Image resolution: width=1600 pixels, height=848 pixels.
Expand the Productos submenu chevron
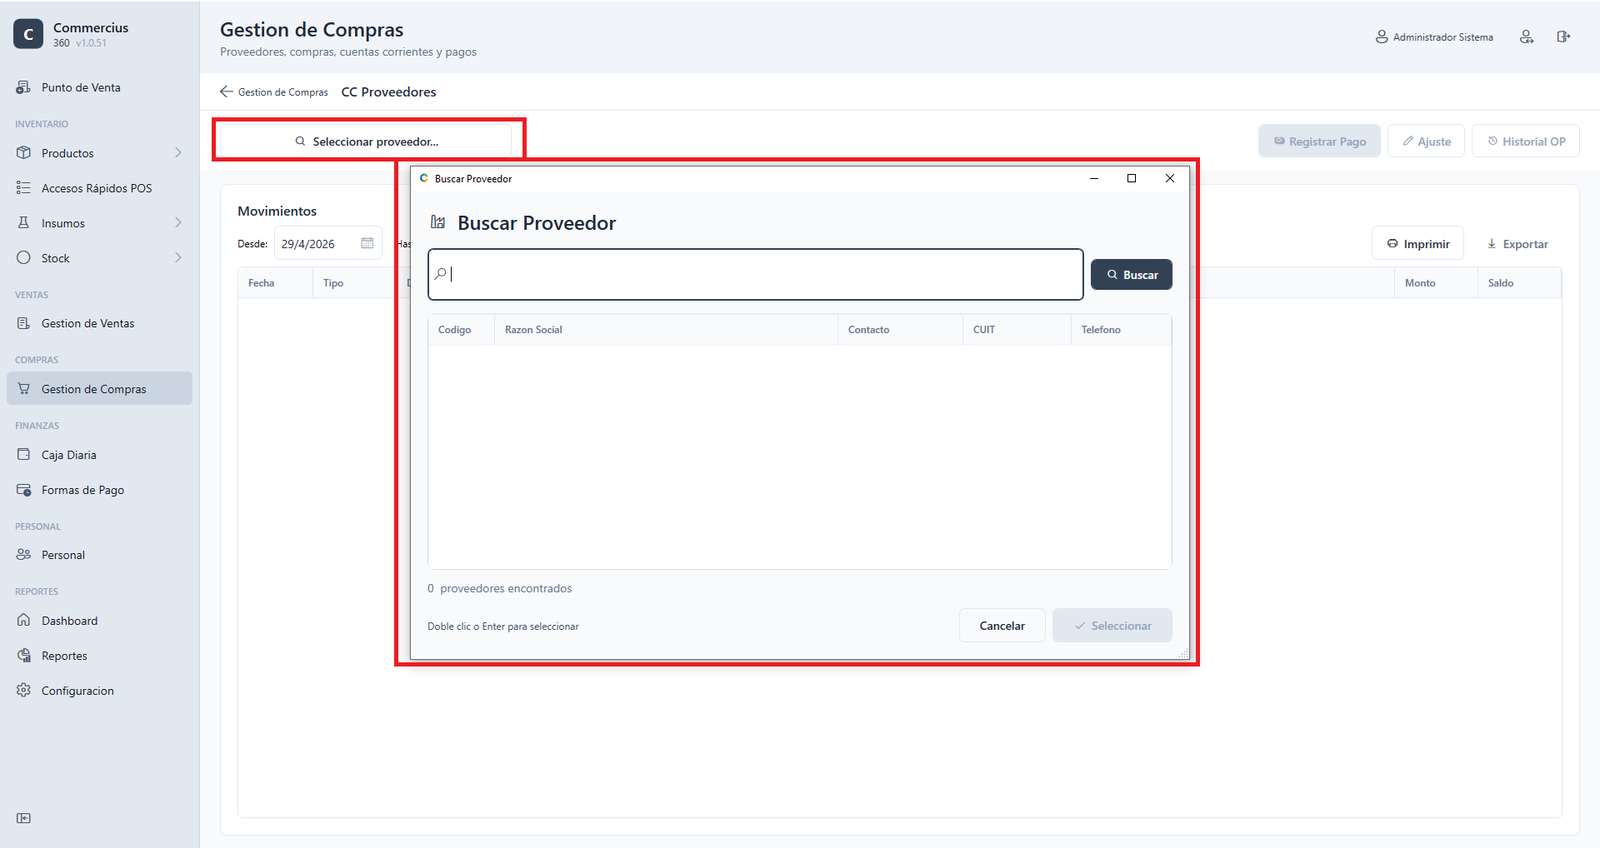point(178,153)
